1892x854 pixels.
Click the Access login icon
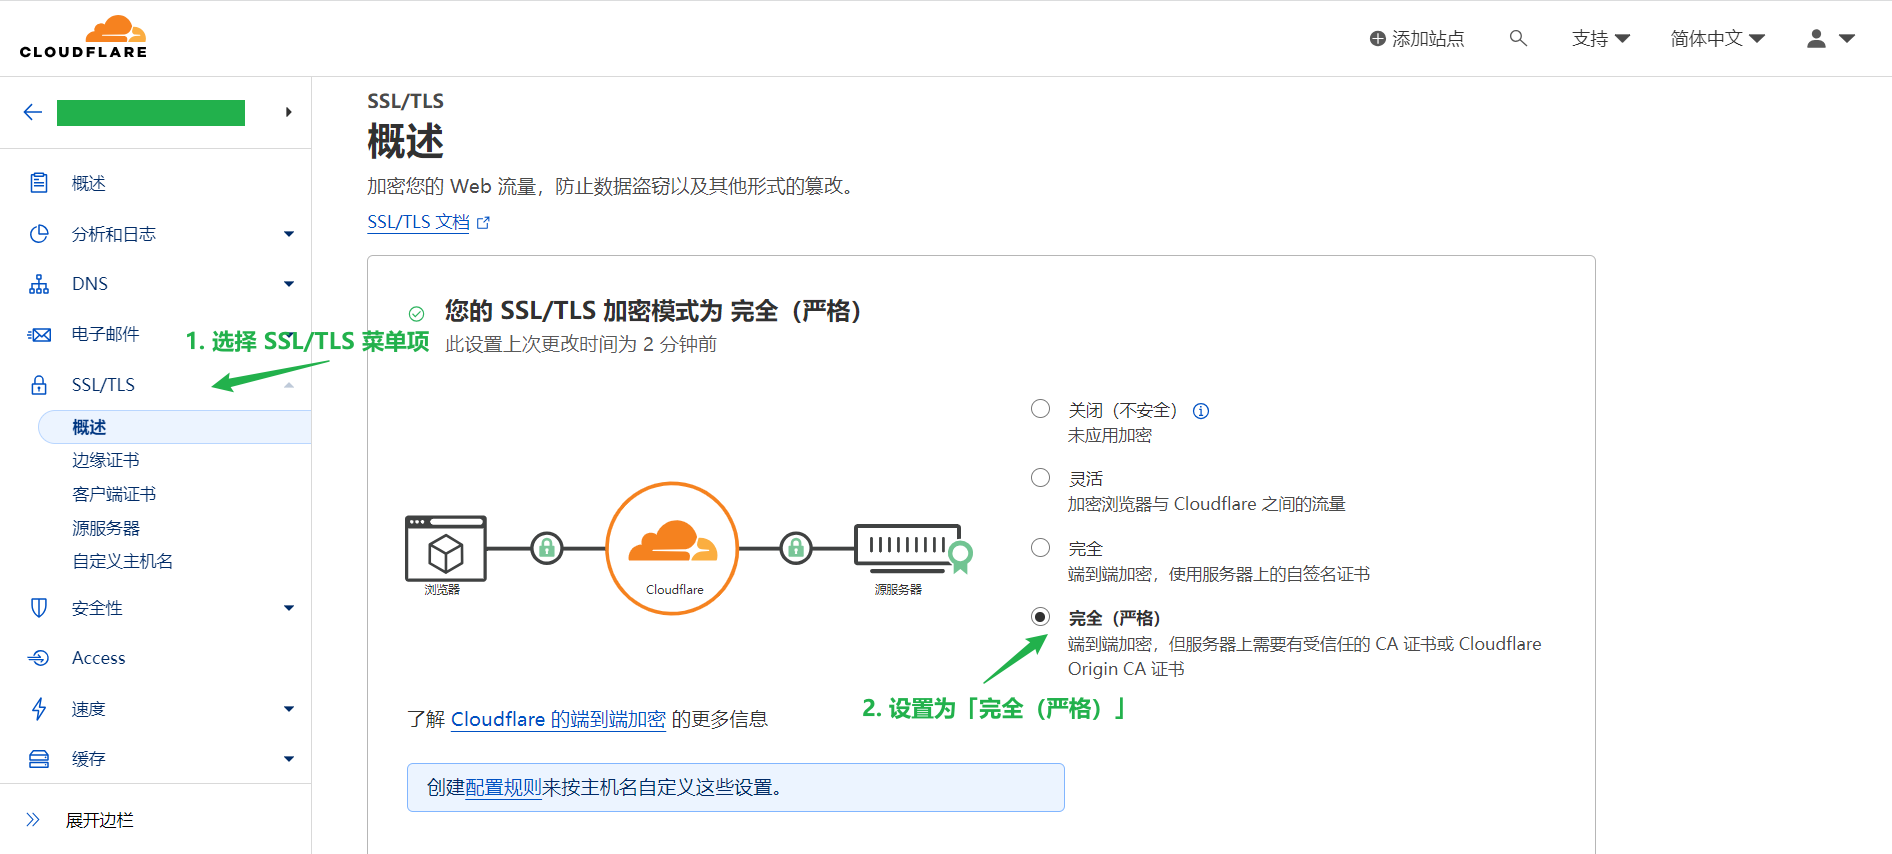[x=39, y=658]
